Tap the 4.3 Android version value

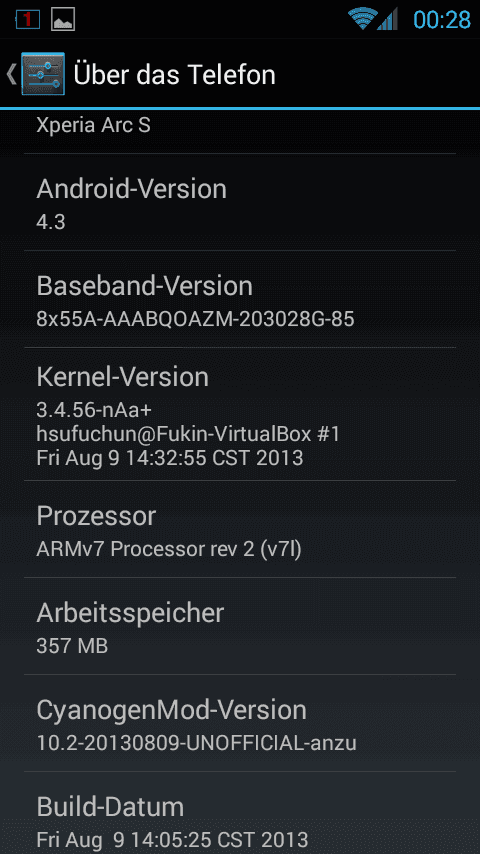(51, 222)
